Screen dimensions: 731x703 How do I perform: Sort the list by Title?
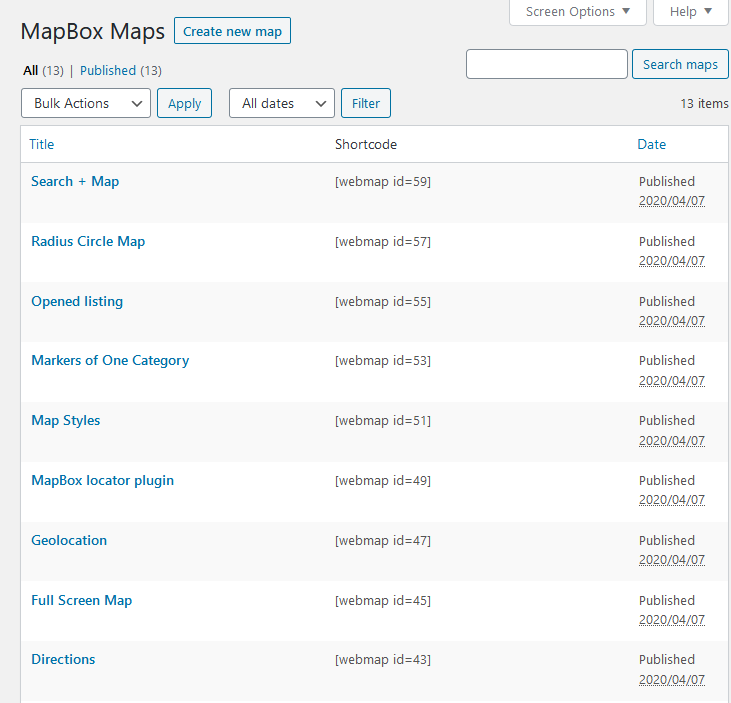pos(41,144)
